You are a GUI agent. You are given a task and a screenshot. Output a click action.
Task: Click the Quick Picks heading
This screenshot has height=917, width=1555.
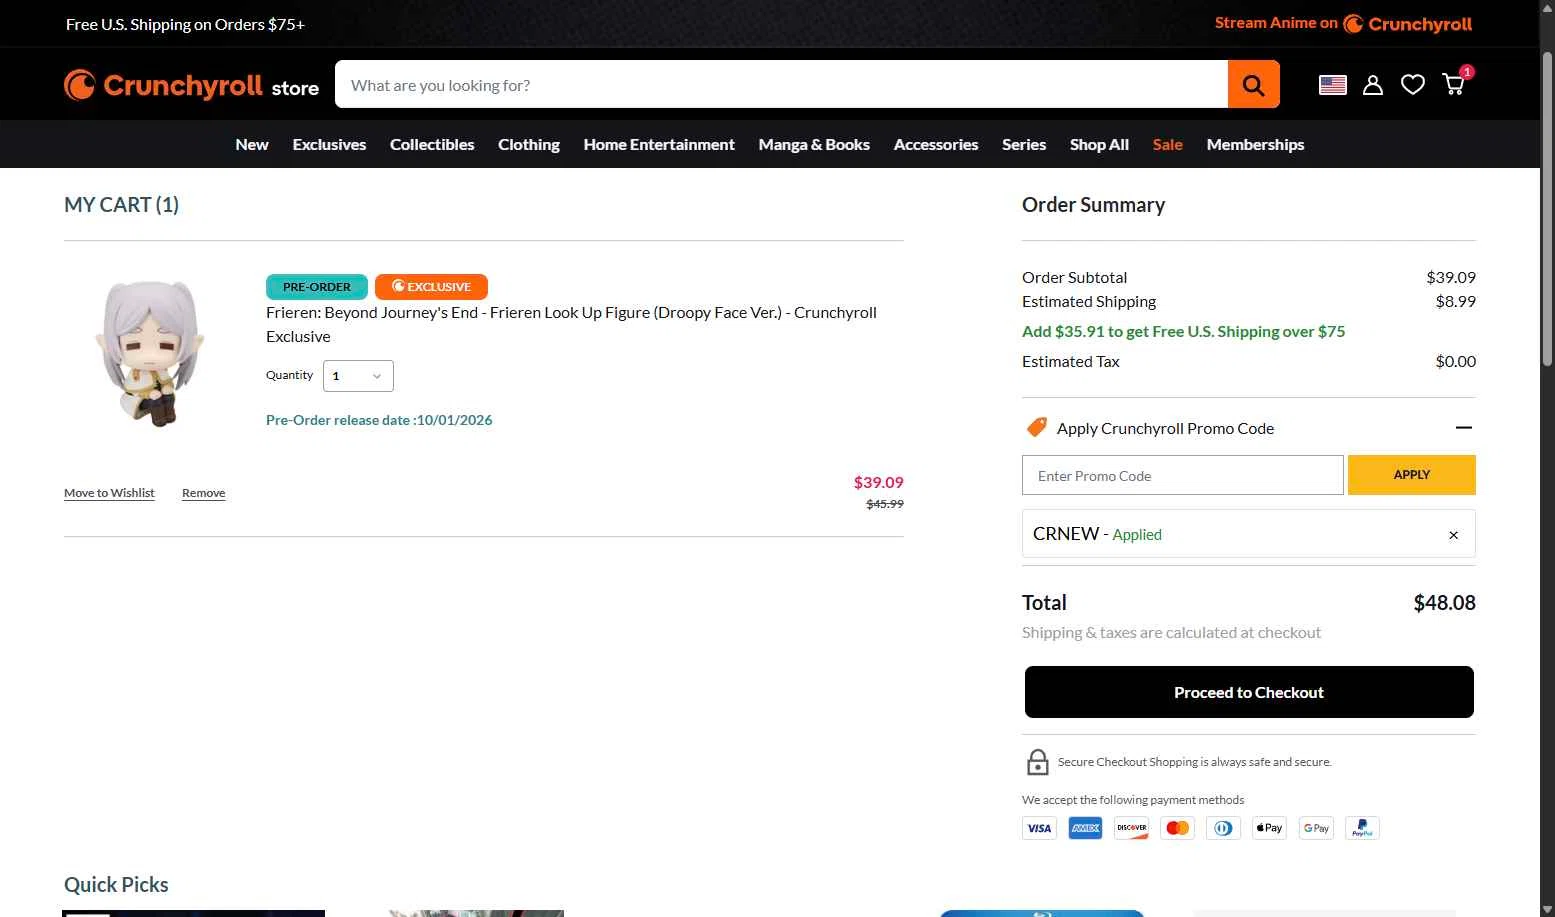click(x=116, y=885)
